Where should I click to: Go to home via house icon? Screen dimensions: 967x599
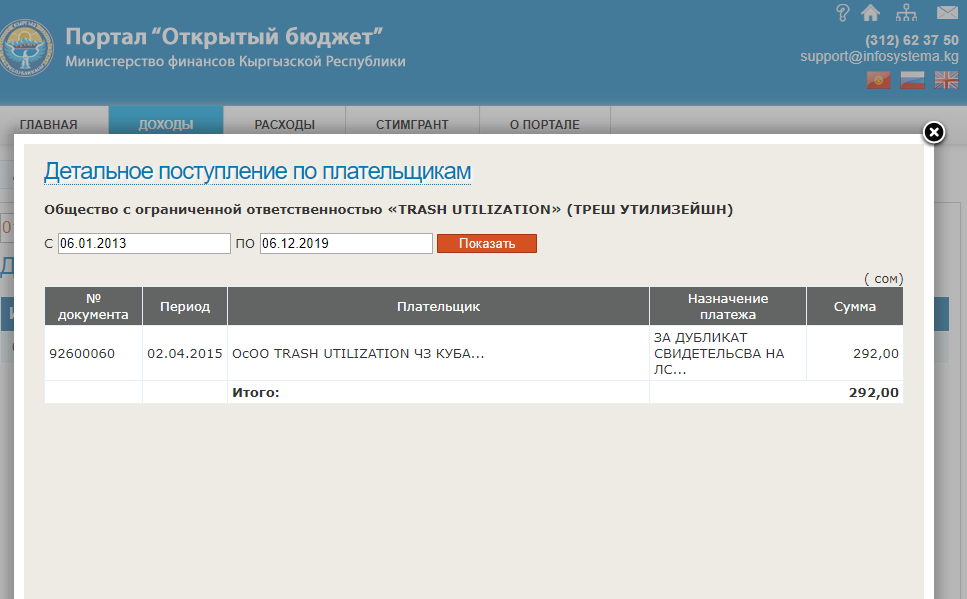pos(870,13)
